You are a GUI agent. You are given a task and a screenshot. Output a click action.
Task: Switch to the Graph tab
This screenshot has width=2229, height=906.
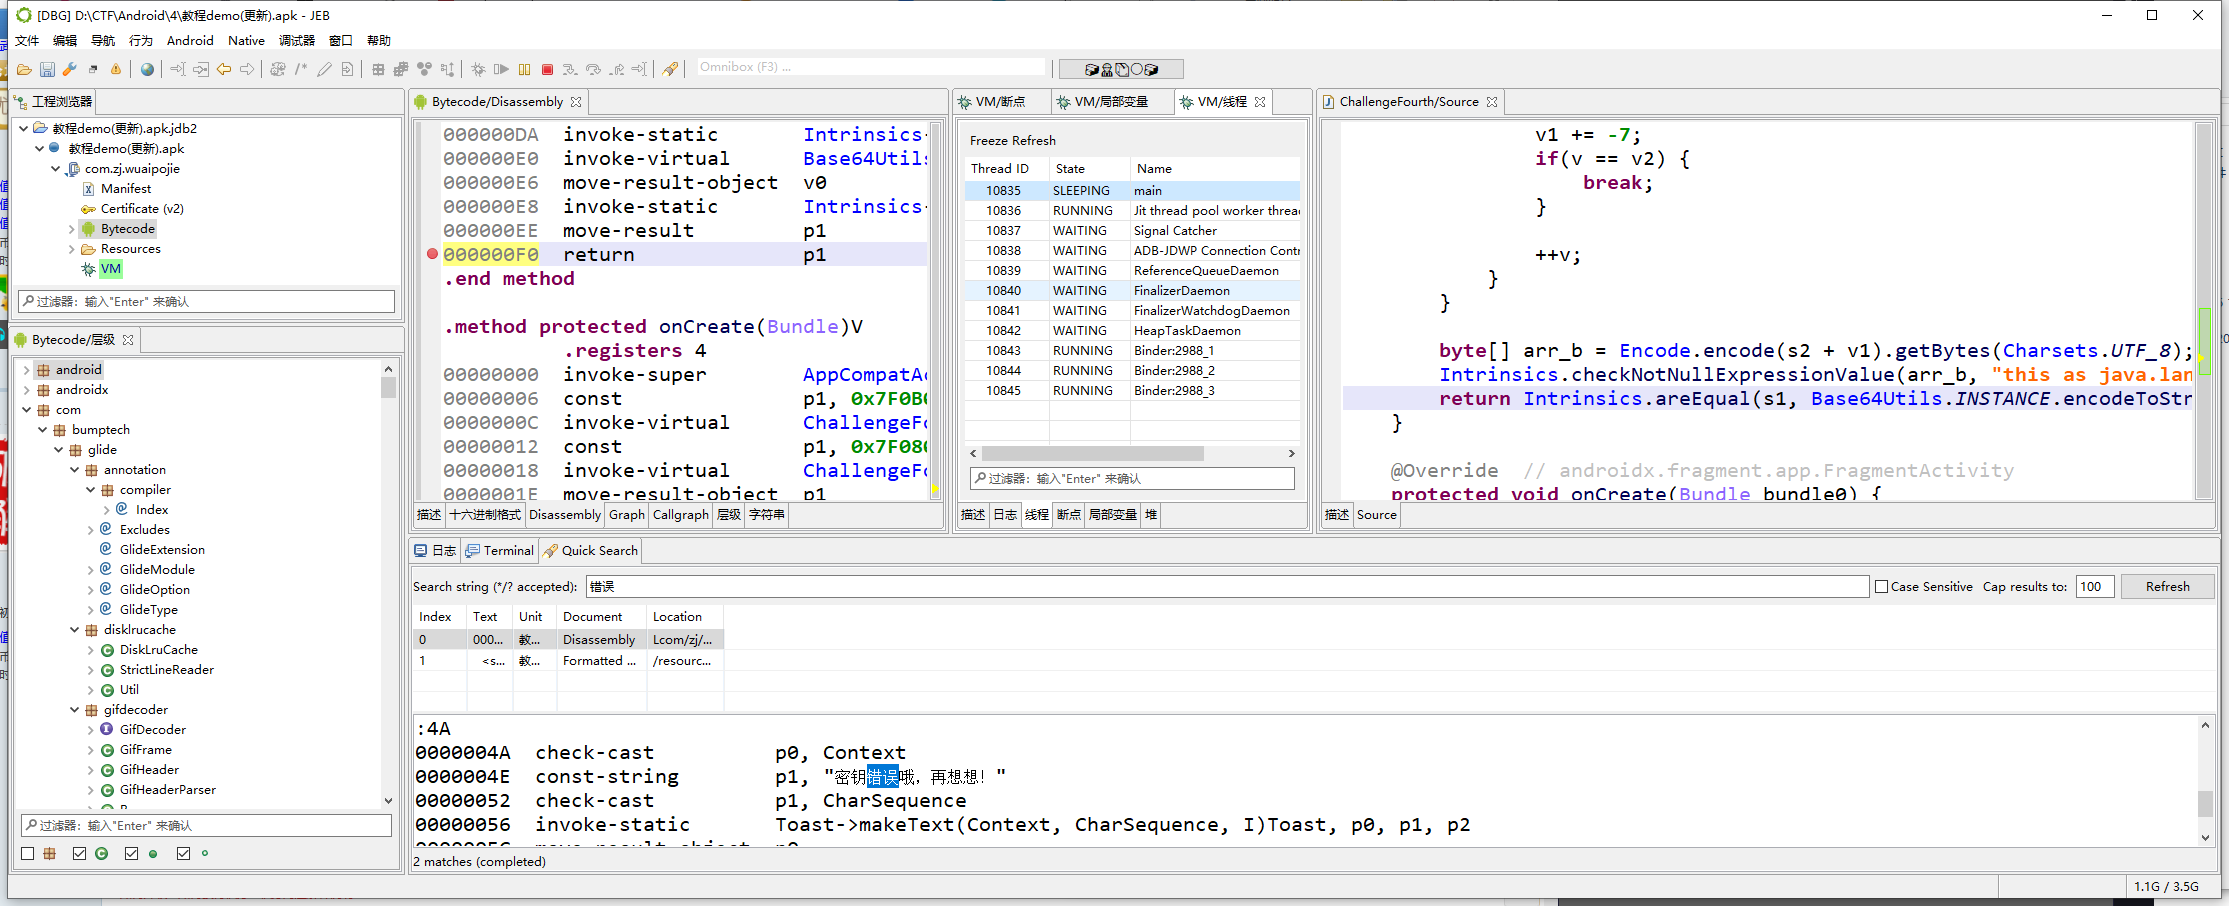(626, 515)
